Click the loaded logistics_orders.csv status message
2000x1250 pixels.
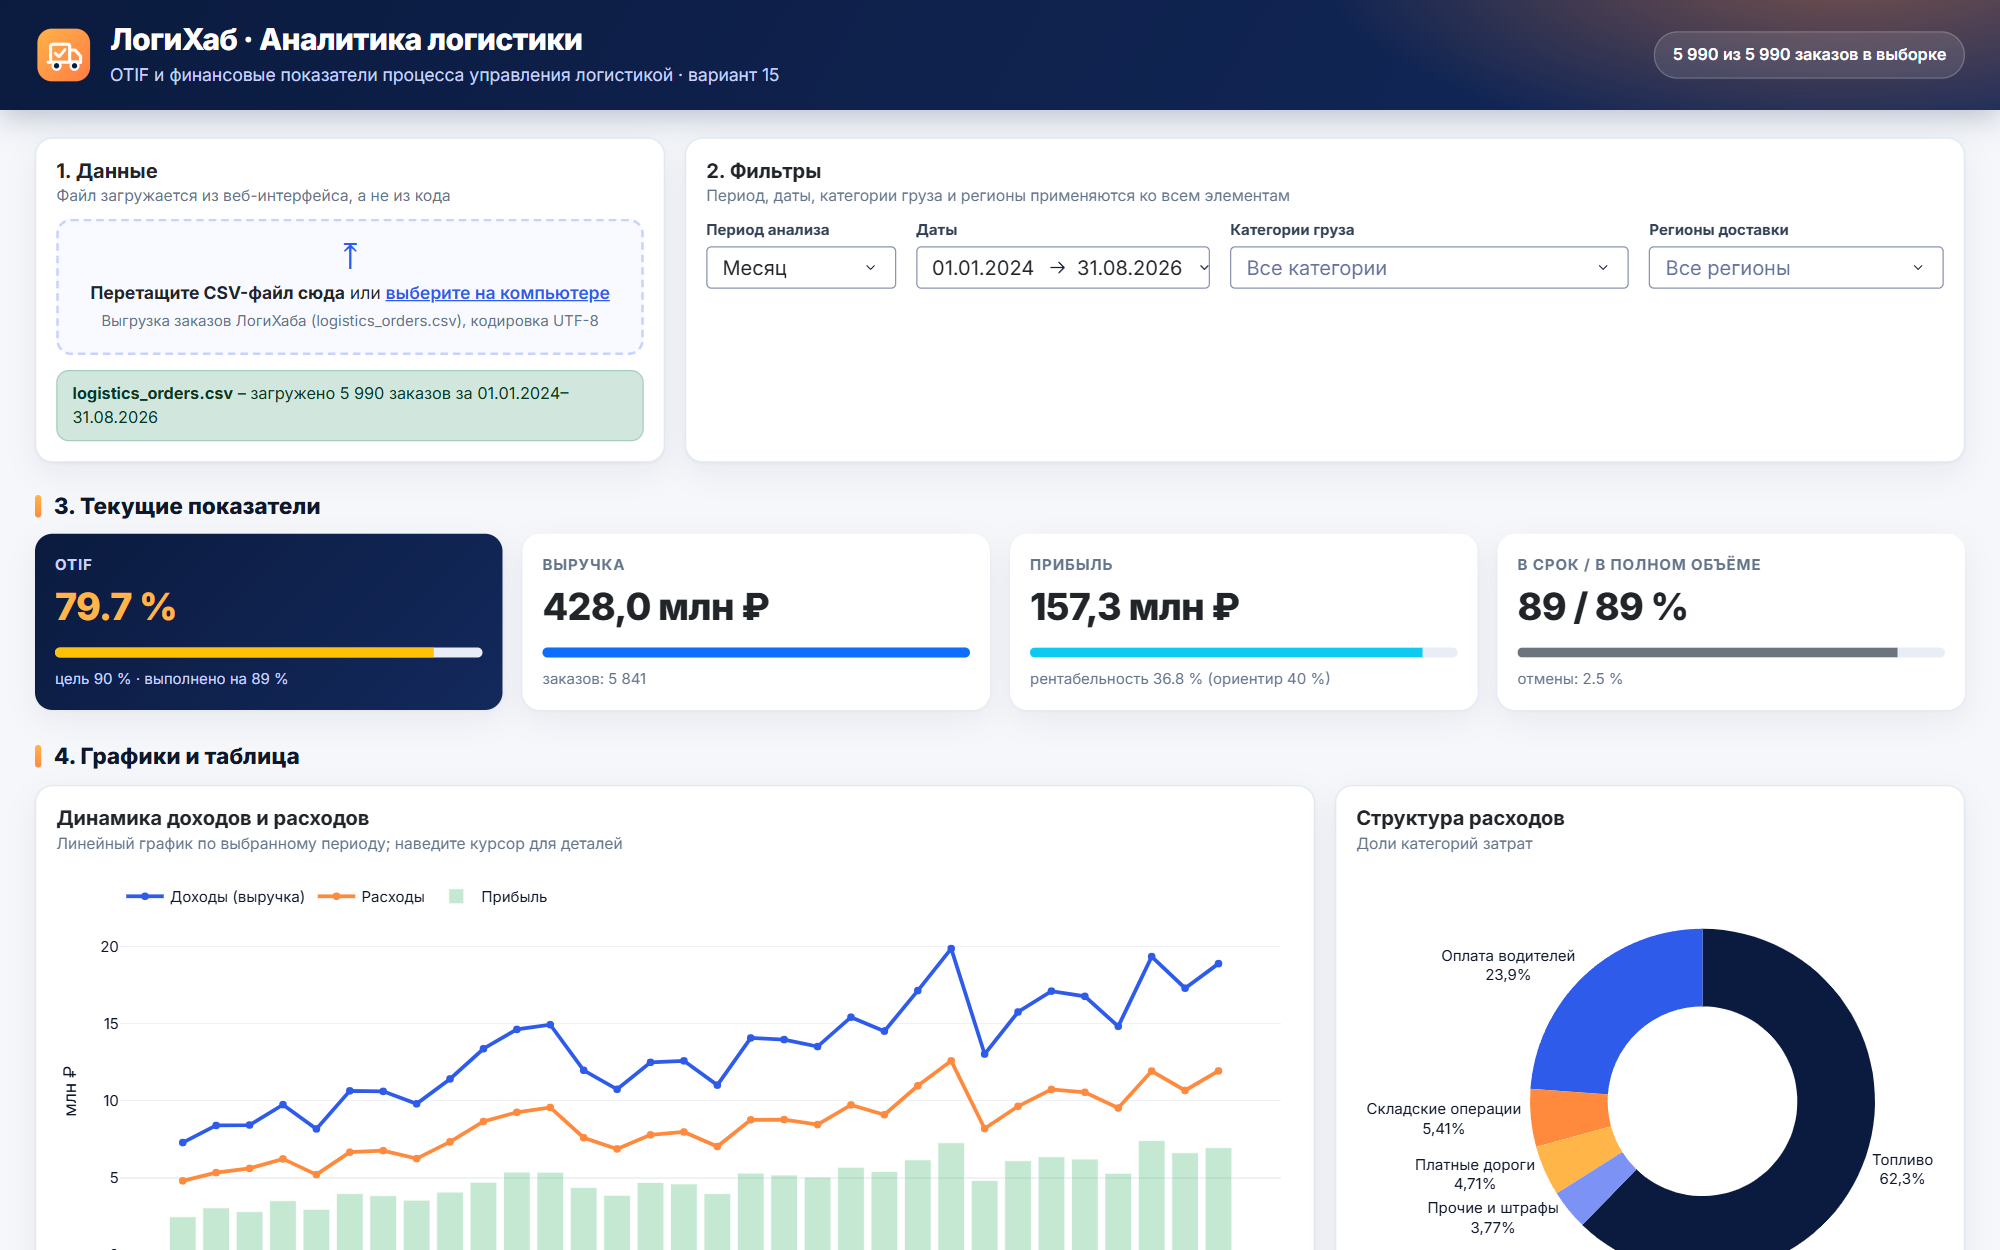point(350,406)
